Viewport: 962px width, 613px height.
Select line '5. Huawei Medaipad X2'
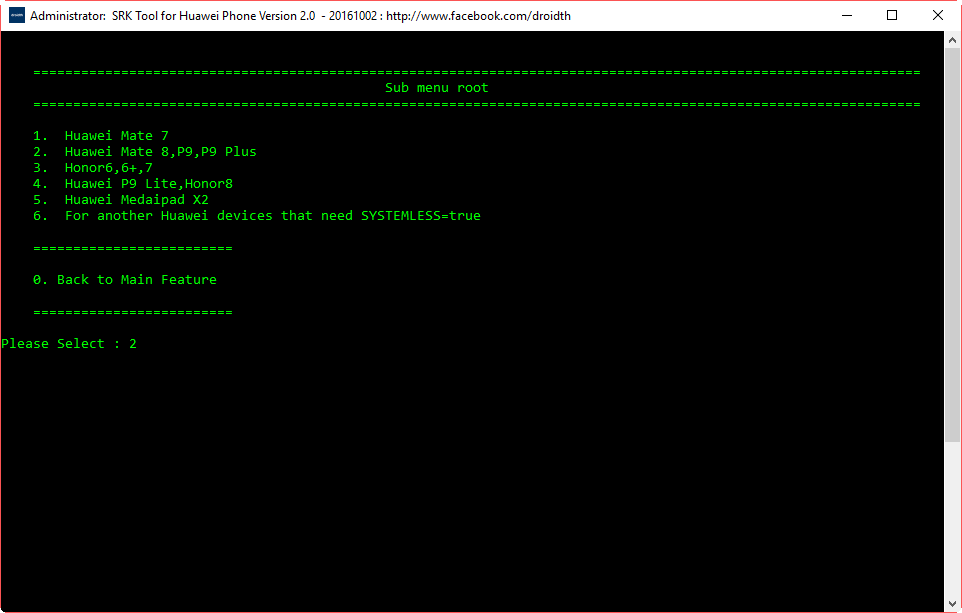(x=121, y=199)
